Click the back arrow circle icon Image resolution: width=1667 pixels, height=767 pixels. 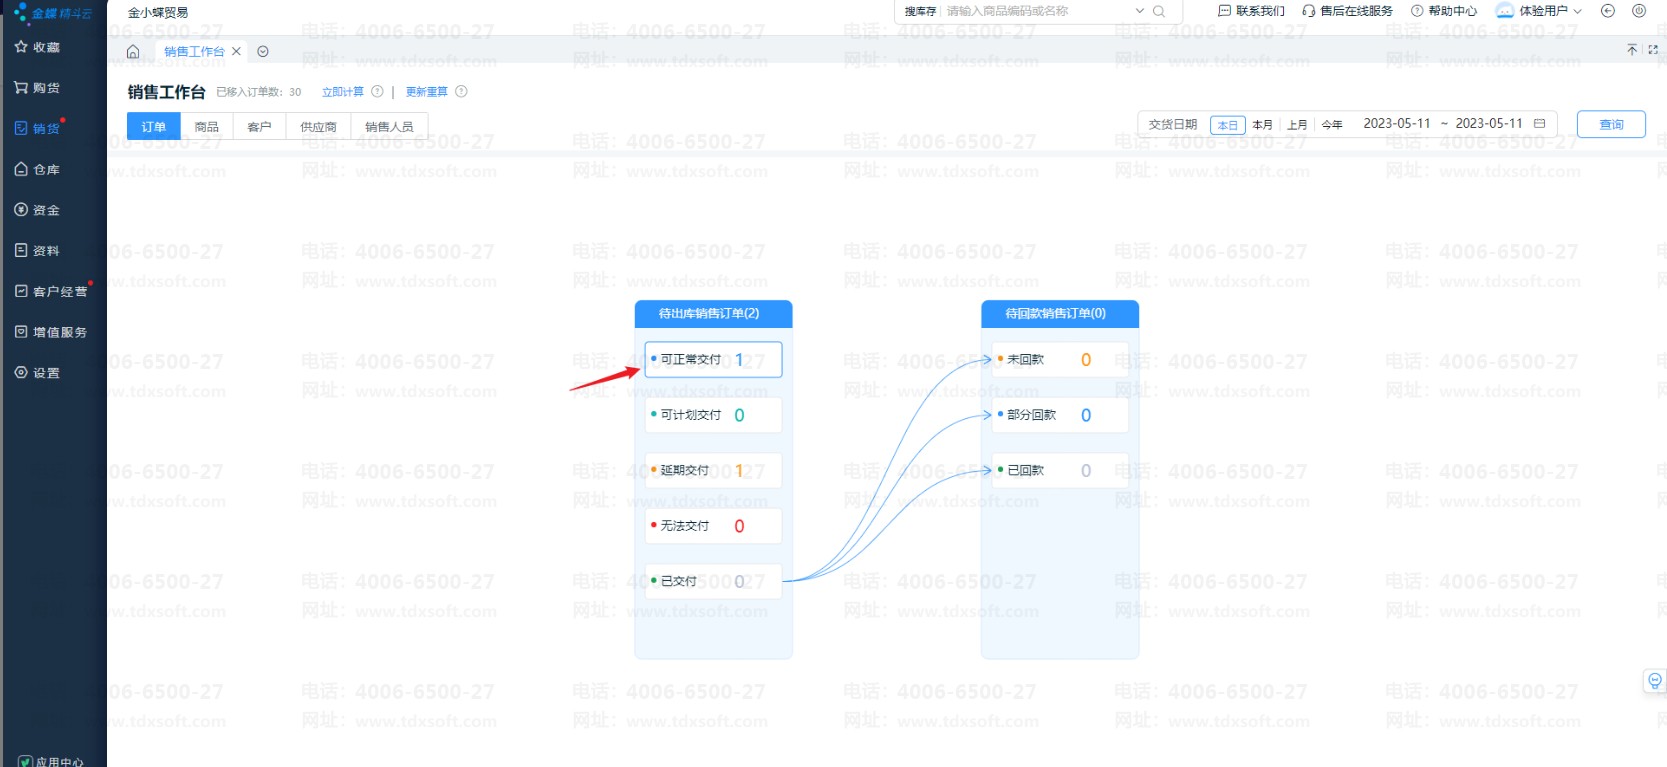(1608, 11)
